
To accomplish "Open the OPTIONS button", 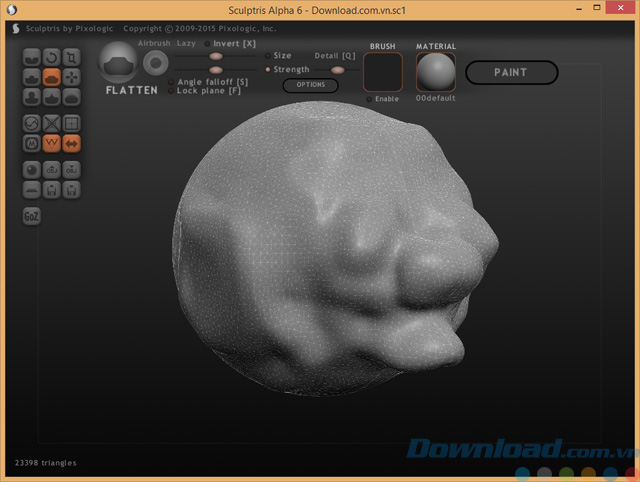I will (311, 85).
